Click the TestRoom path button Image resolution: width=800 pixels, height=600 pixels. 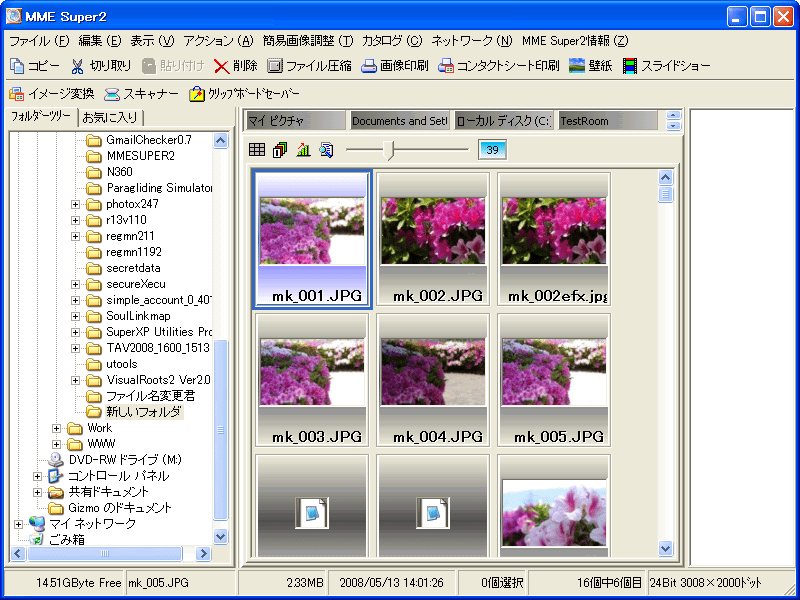click(x=607, y=121)
